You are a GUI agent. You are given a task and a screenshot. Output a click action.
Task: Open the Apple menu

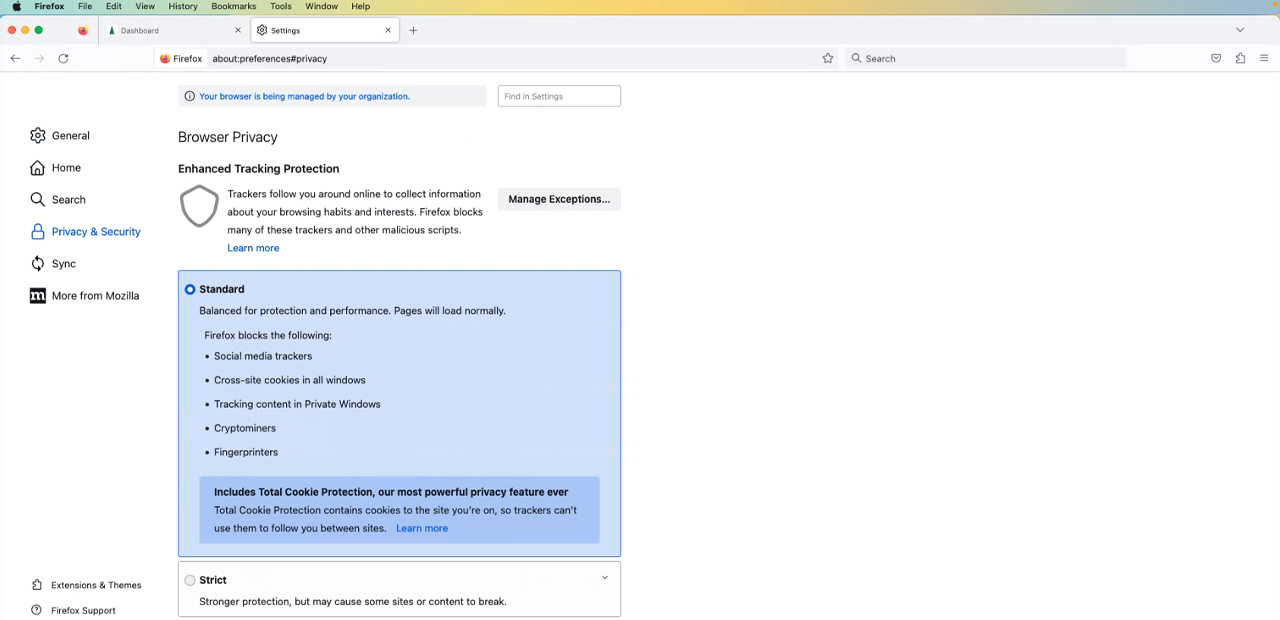coord(16,6)
